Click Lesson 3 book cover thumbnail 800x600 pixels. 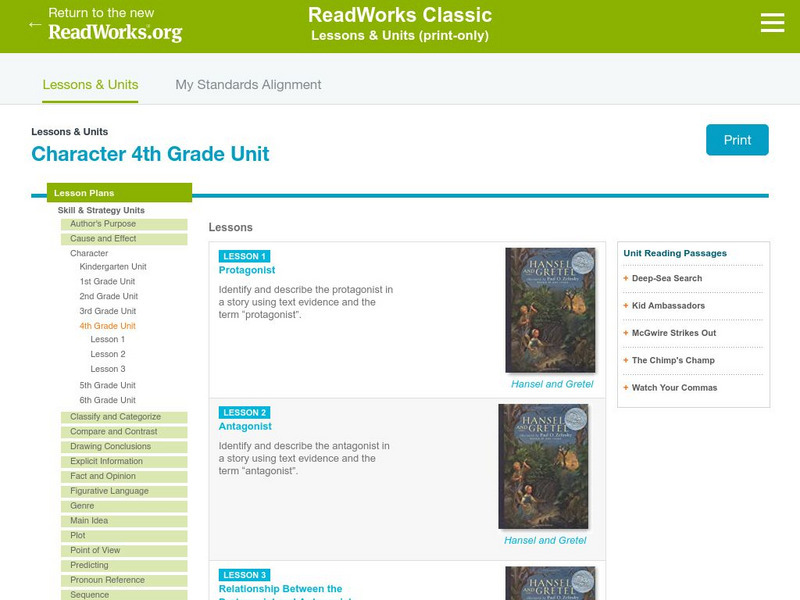(x=550, y=583)
